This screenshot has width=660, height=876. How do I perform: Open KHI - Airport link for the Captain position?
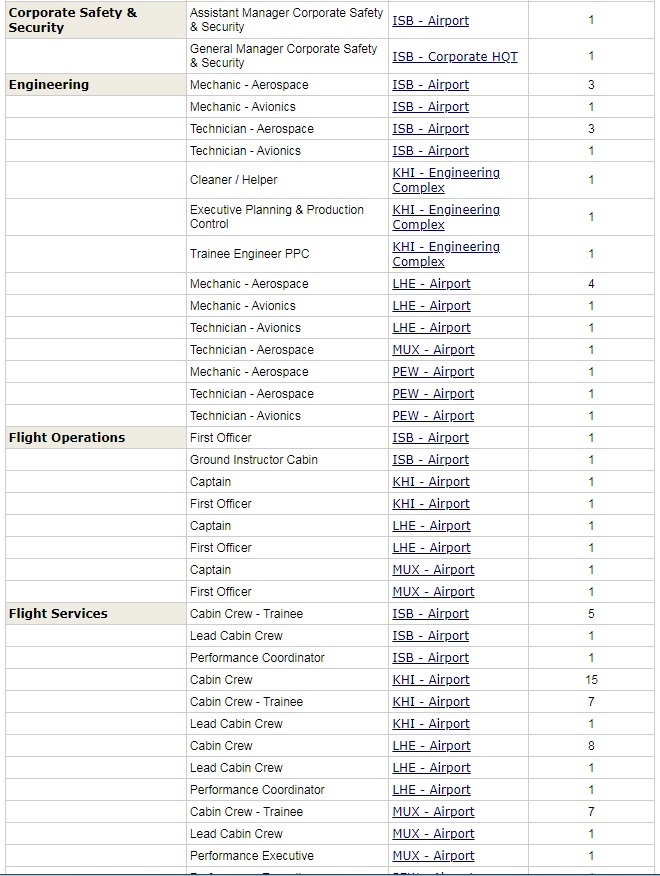pos(431,482)
